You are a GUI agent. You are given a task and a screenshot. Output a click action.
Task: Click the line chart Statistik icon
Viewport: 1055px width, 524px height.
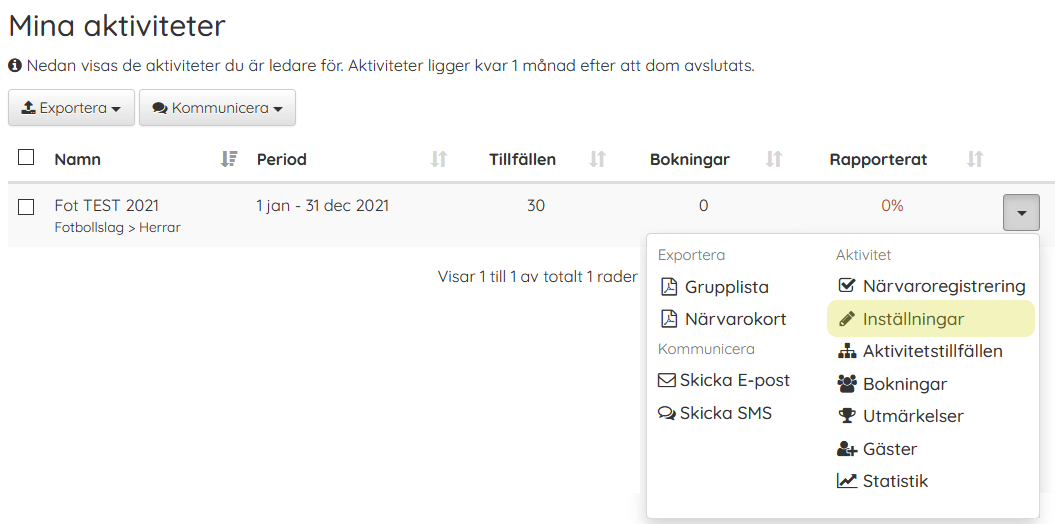(846, 481)
